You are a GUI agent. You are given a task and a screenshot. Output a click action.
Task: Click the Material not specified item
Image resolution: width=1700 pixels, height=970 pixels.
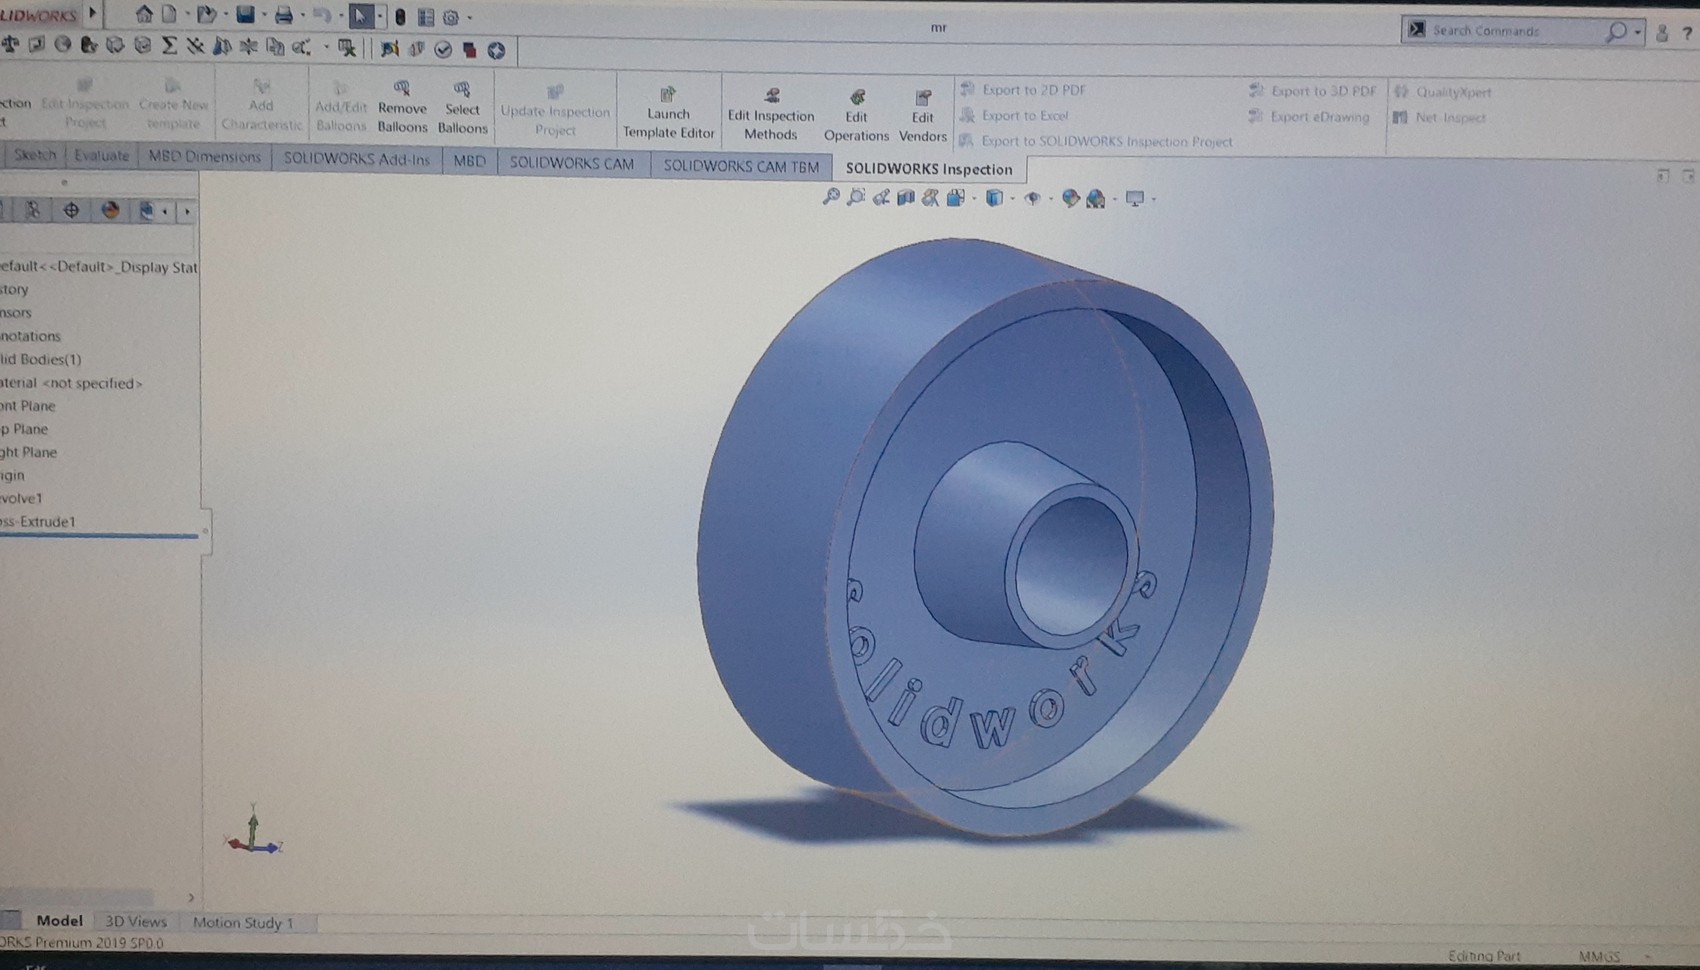pyautogui.click(x=71, y=383)
